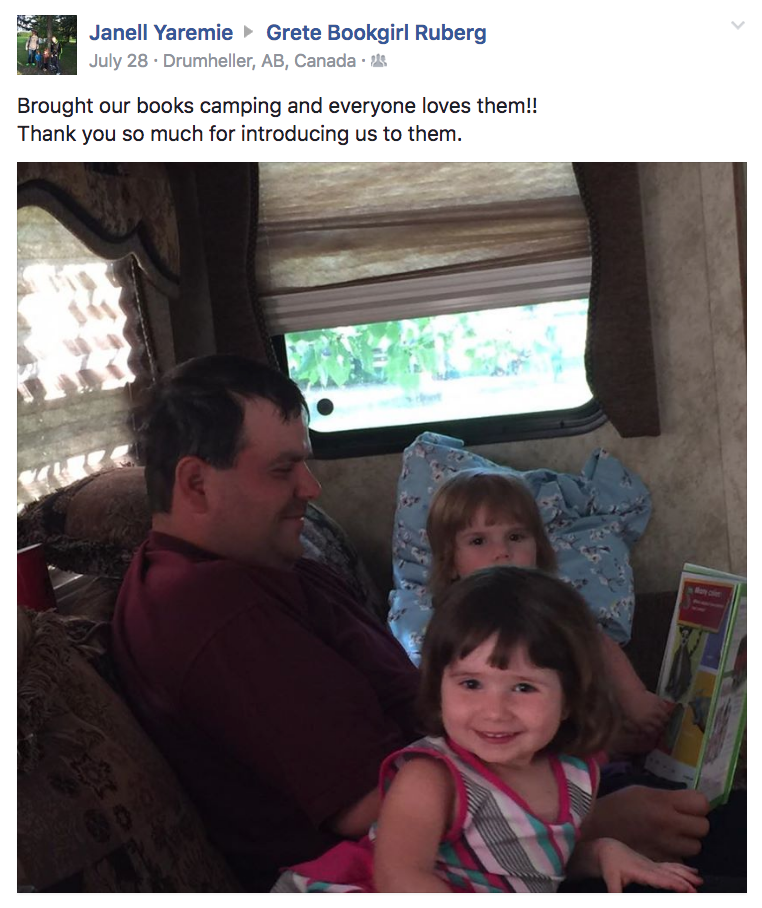
Task: Open Janell Yaremie's profile picture thumbnail
Action: pyautogui.click(x=47, y=45)
